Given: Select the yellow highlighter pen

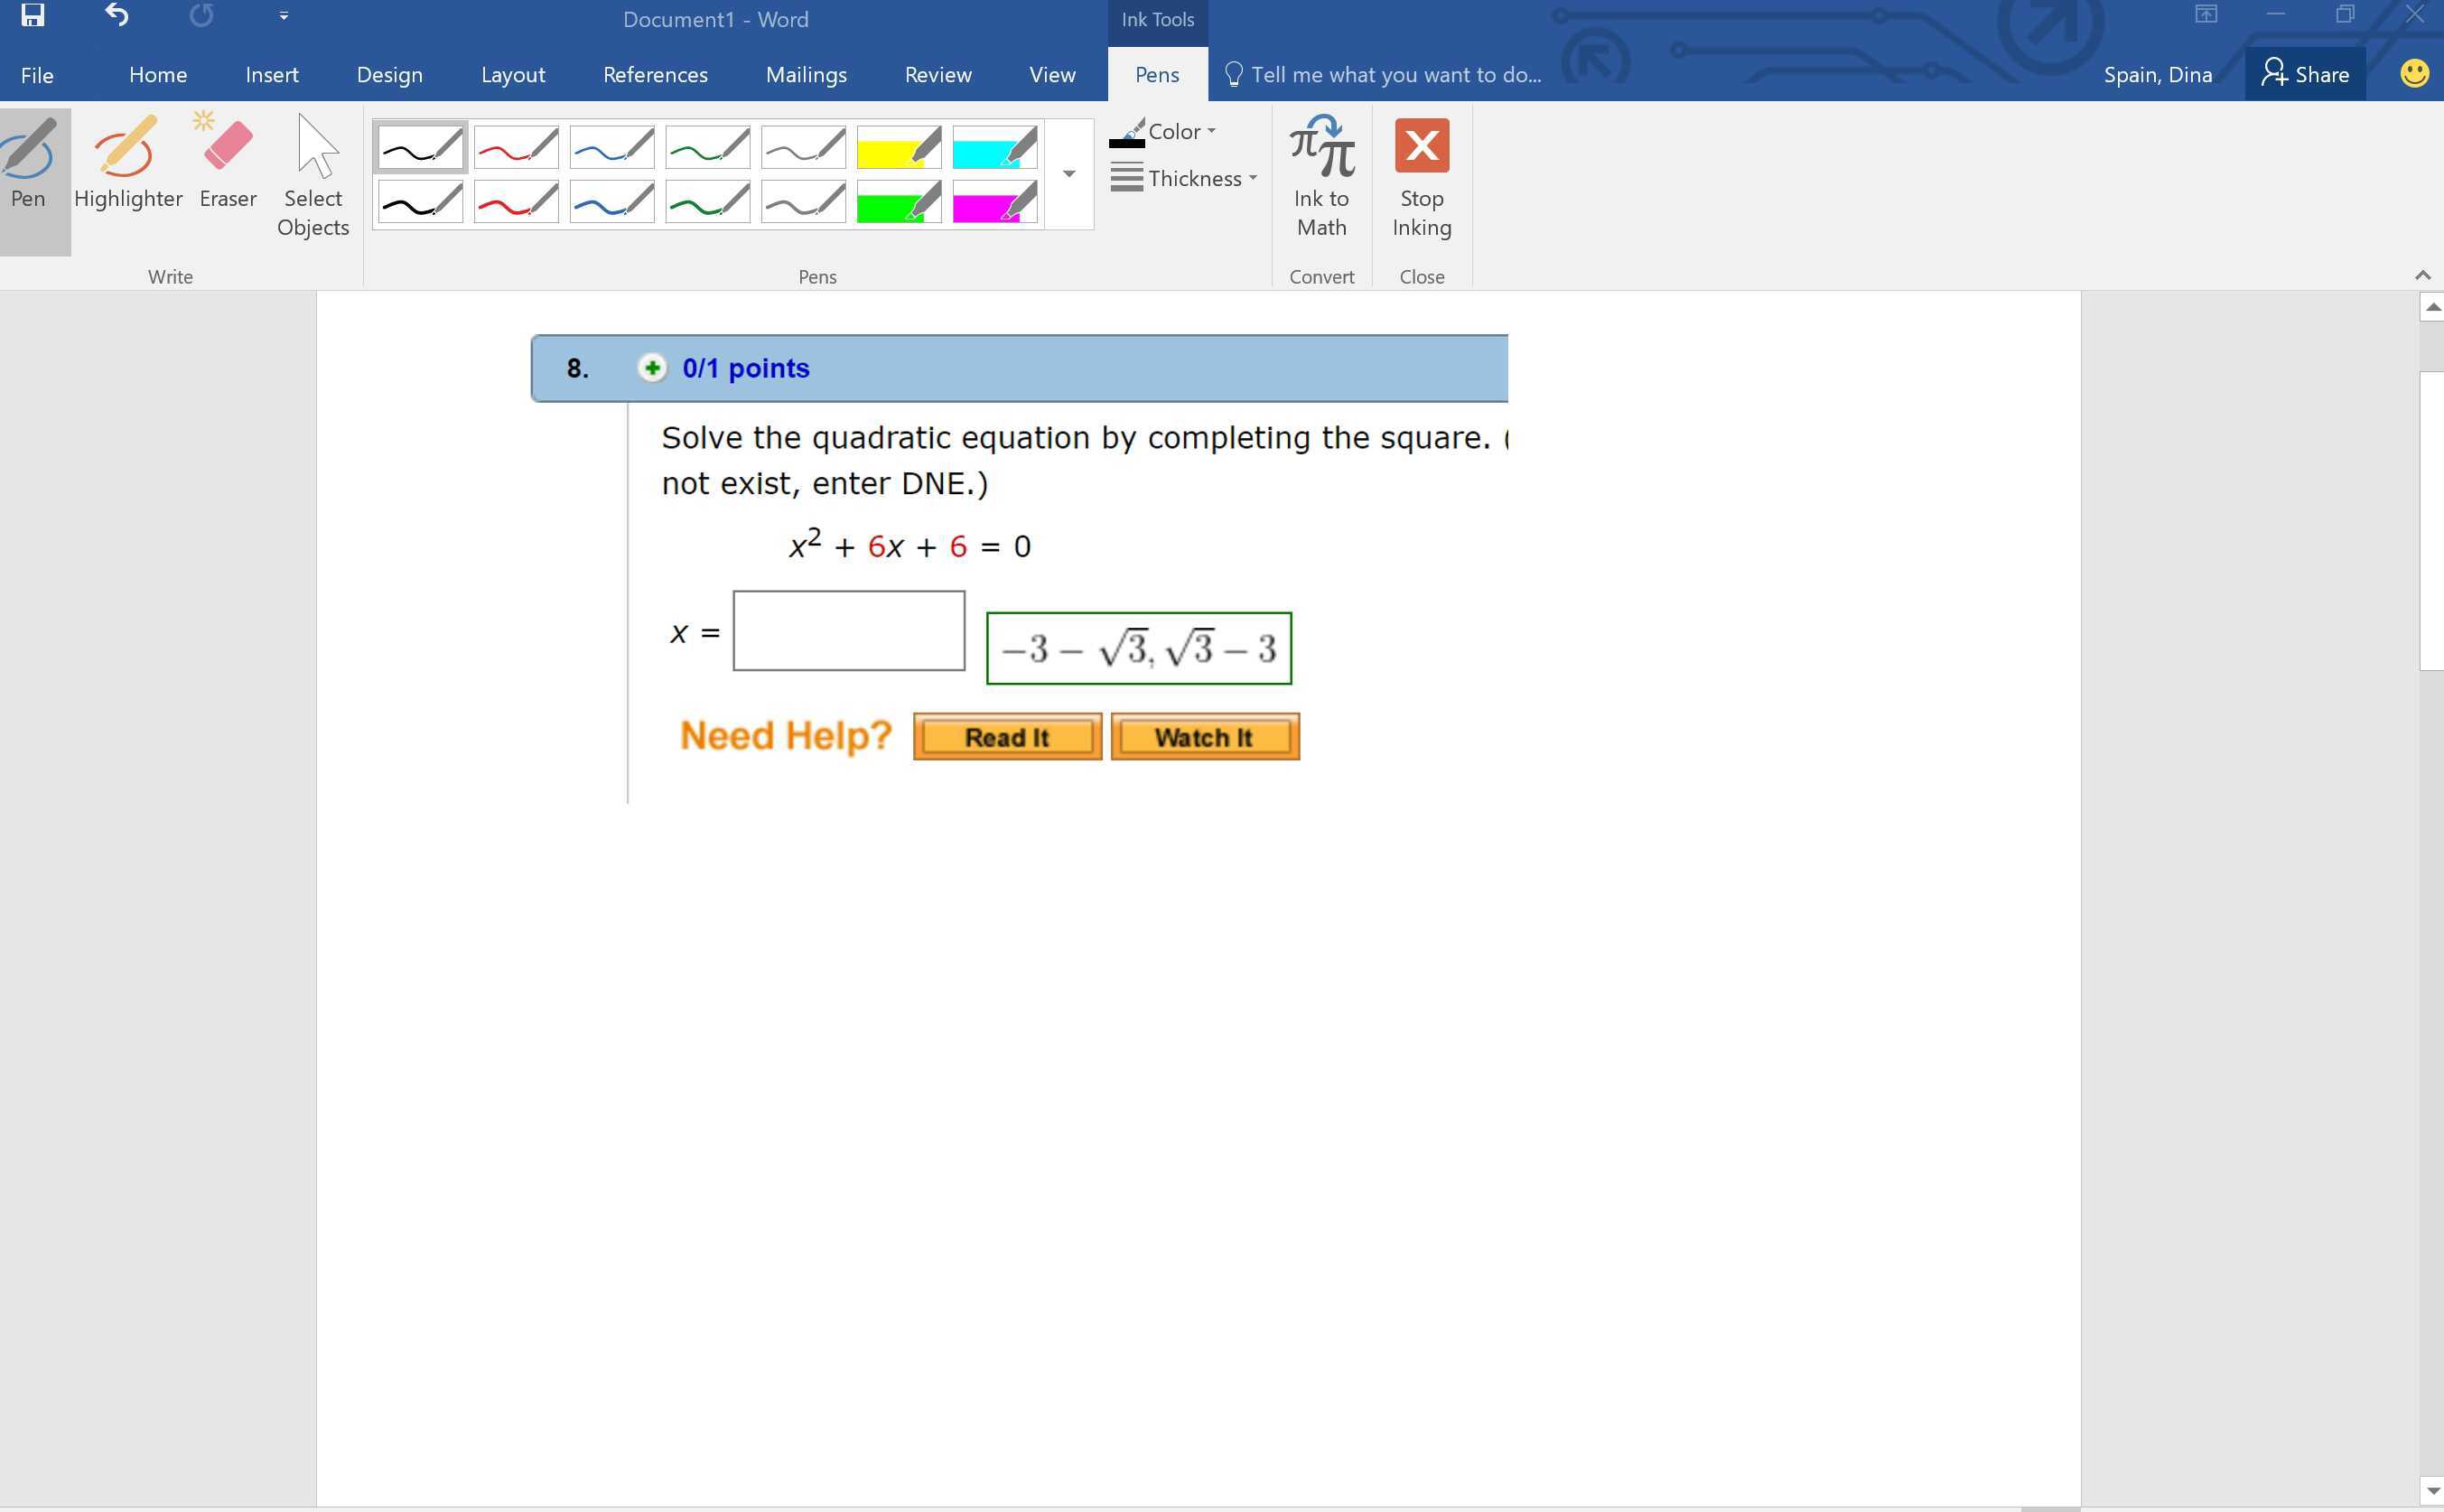Looking at the screenshot, I should coord(898,146).
